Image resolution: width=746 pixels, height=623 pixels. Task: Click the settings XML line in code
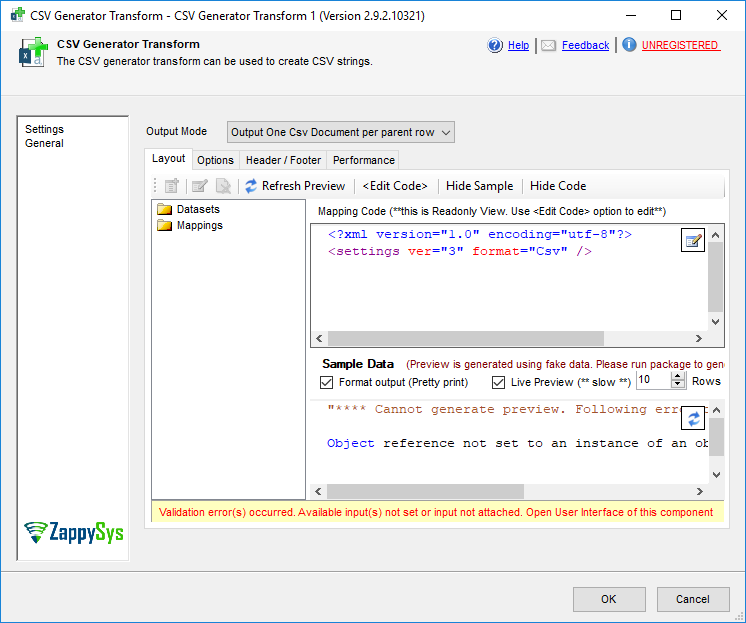pyautogui.click(x=460, y=251)
